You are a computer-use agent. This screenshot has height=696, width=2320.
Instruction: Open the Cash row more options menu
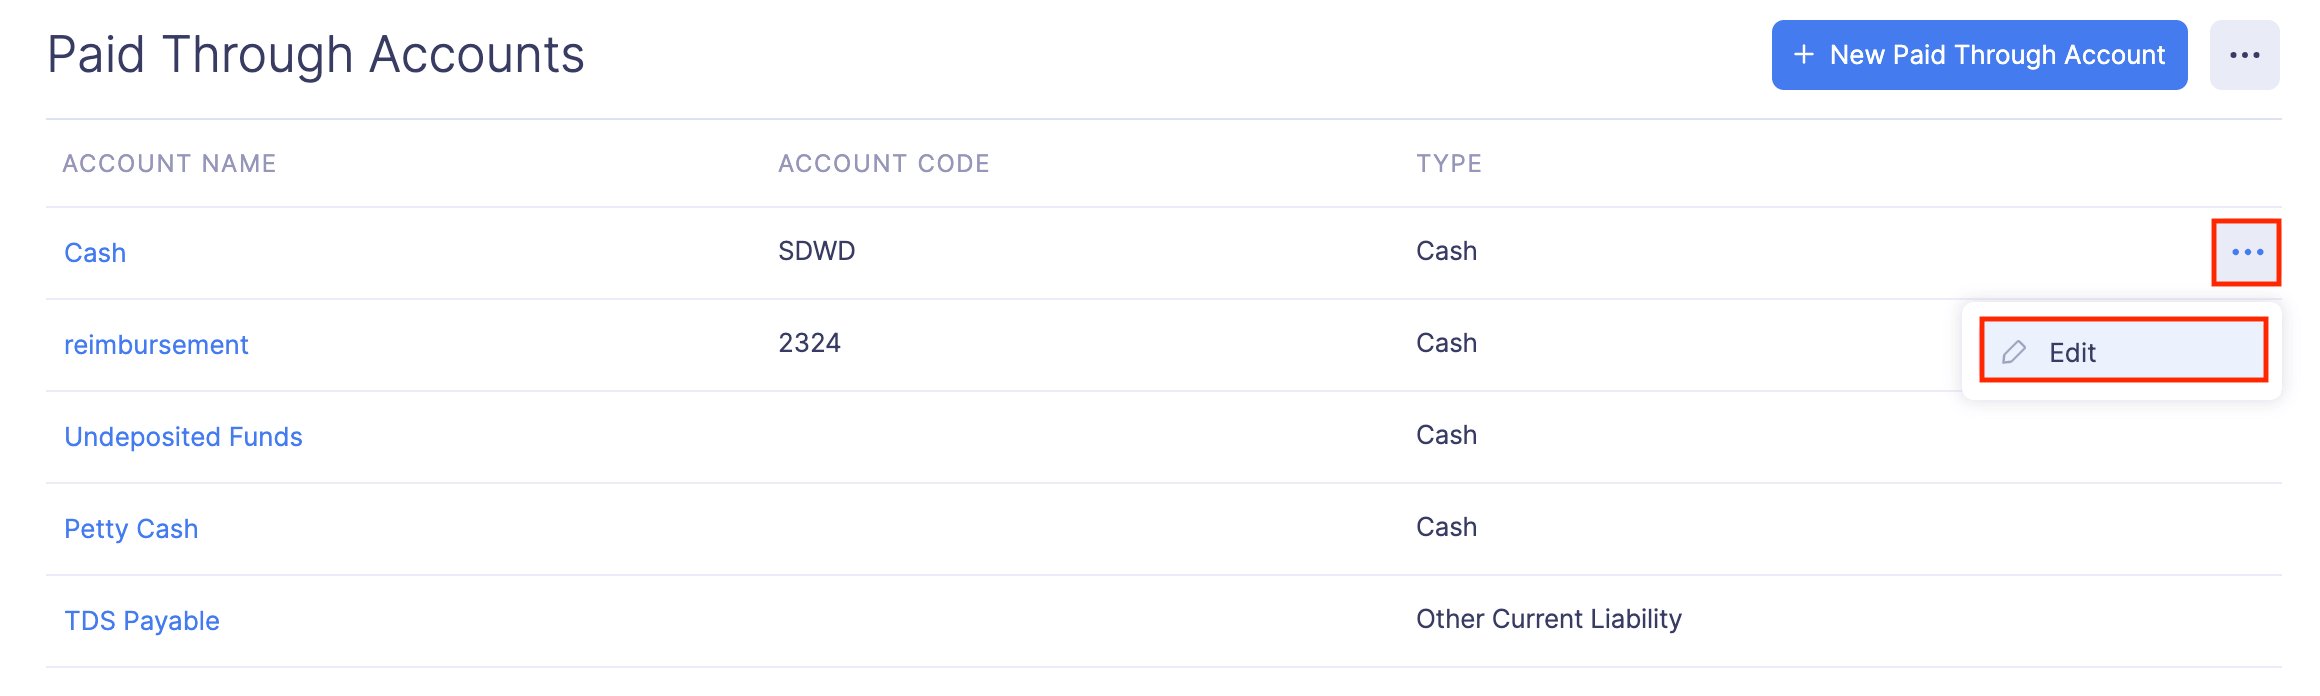[x=2246, y=252]
